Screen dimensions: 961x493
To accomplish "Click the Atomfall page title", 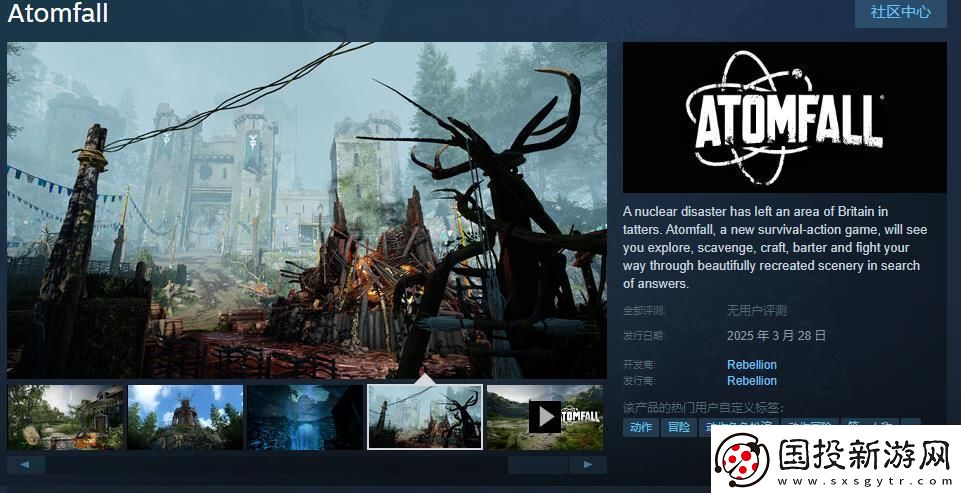I will pyautogui.click(x=58, y=14).
